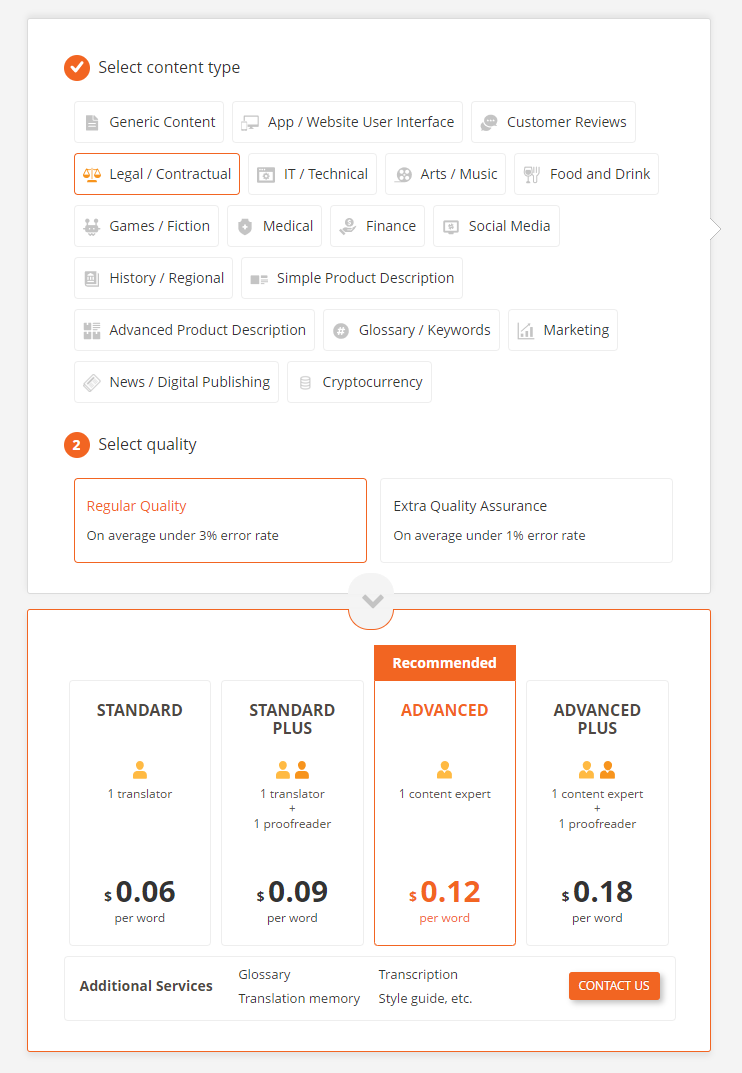The image size is (742, 1073).
Task: Choose the Advanced Plus pricing plan
Action: tap(597, 813)
